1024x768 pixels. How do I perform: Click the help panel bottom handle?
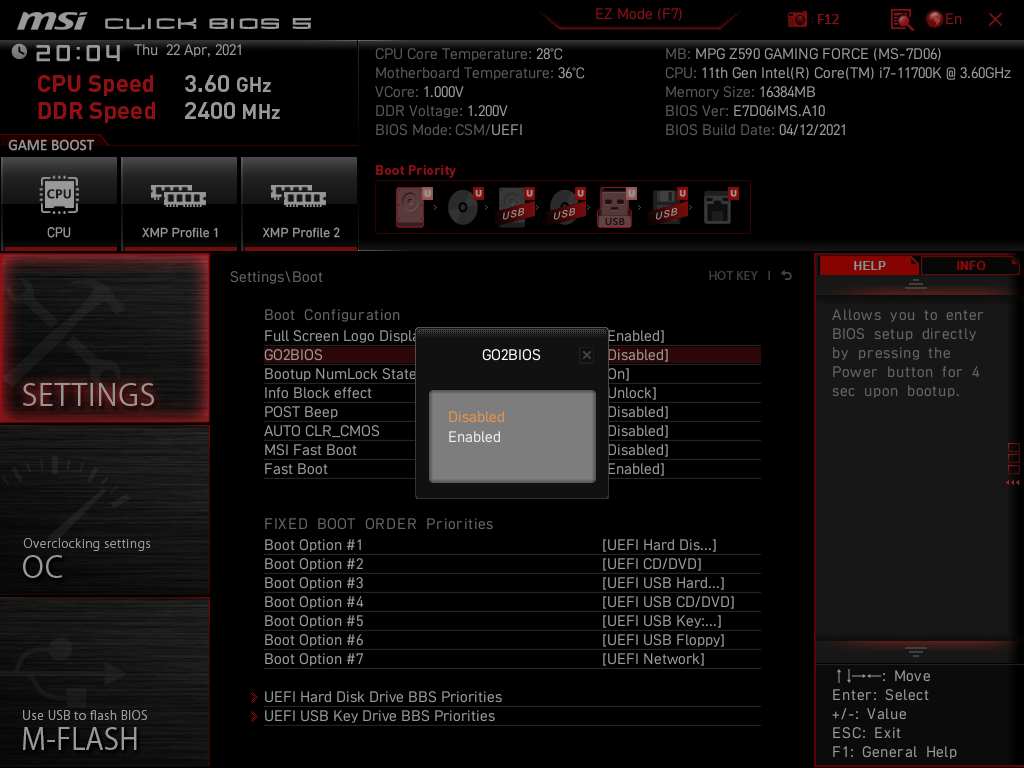tap(916, 652)
